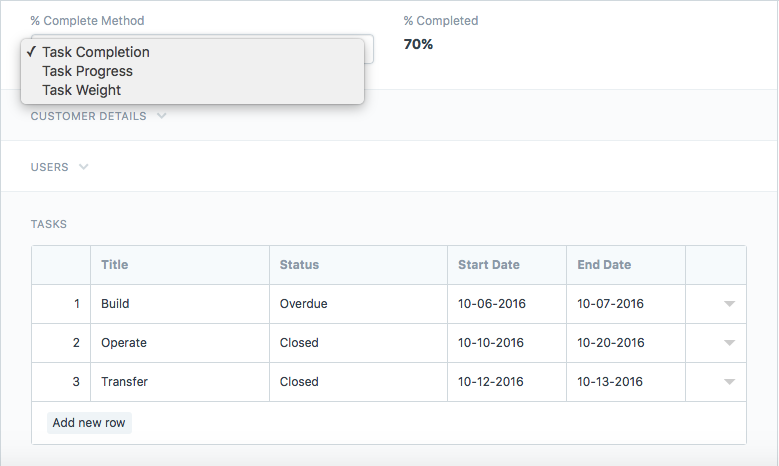Open the Operate row dropdown arrow

coord(729,343)
